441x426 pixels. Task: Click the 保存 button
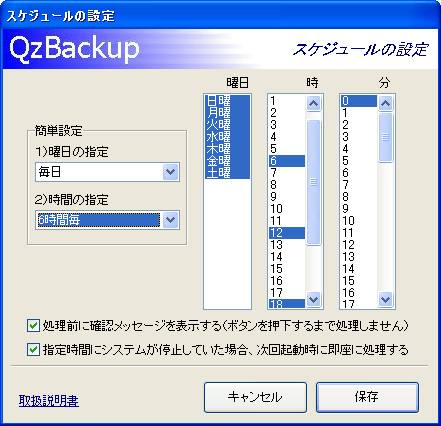pyautogui.click(x=367, y=397)
